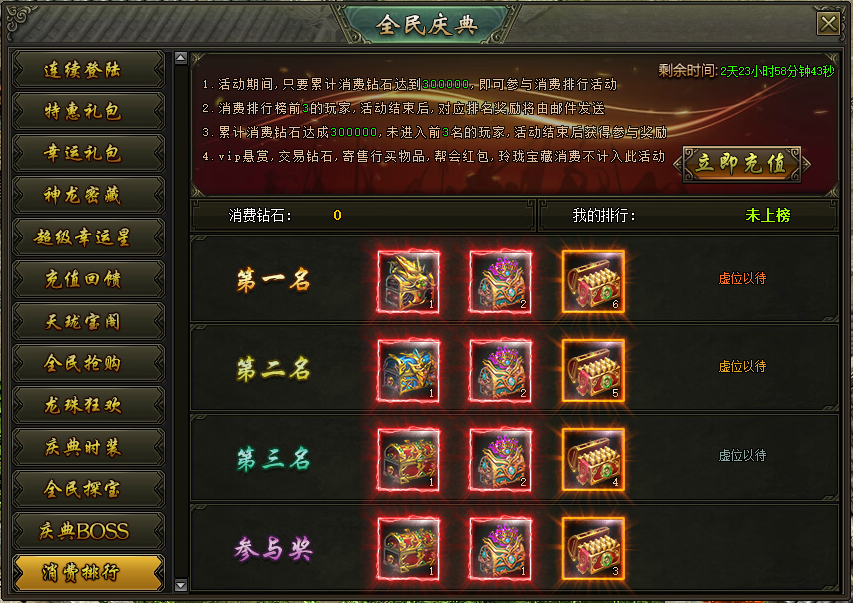853x603 pixels.
Task: Click the 立即充值 recharge button
Action: [741, 164]
